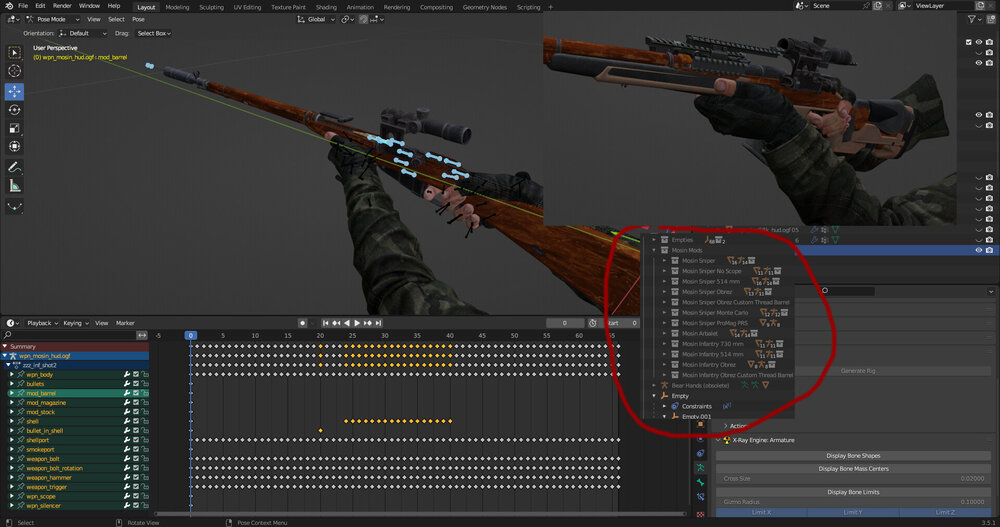Click the Display Bone Limits button
Viewport: 1000px width, 527px height.
[x=856, y=491]
